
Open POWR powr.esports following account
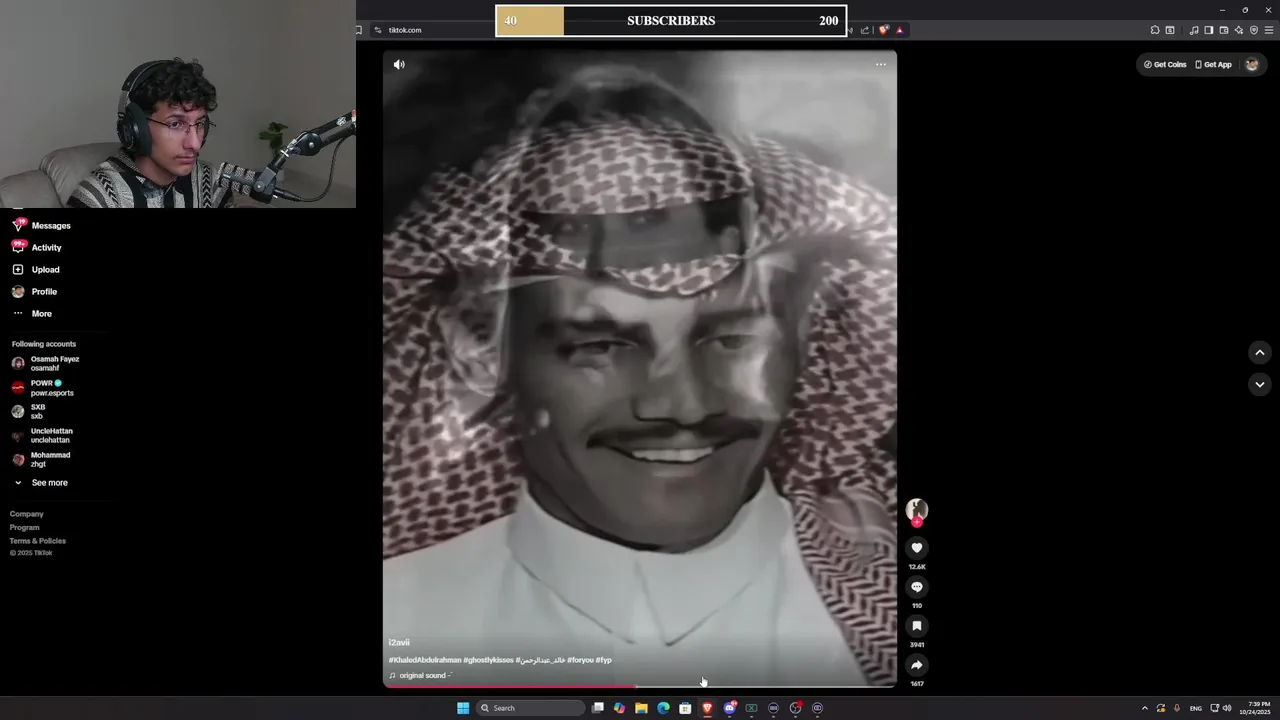click(42, 388)
